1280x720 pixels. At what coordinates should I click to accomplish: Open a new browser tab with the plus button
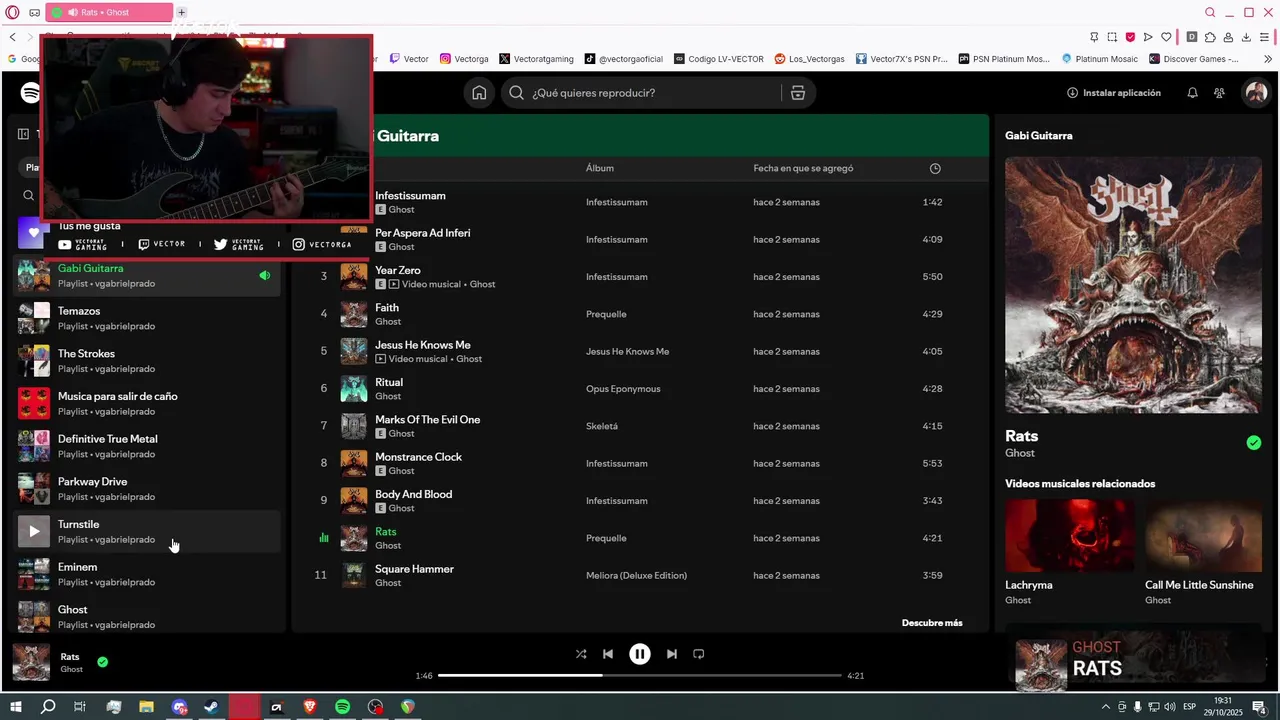click(182, 13)
